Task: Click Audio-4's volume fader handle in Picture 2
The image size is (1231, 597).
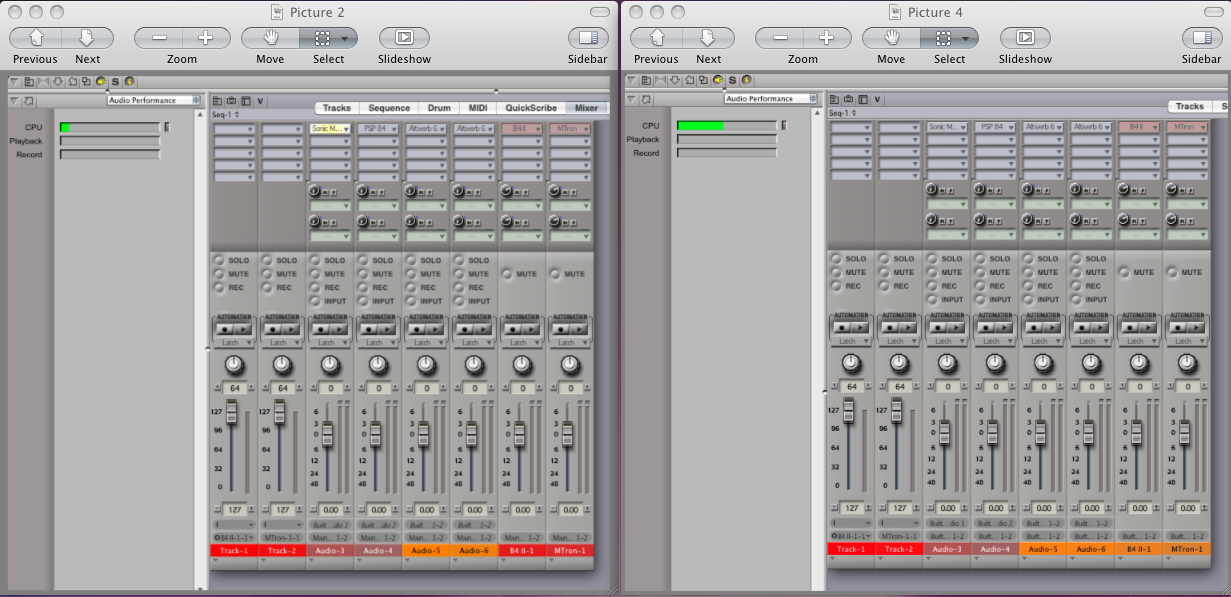Action: [x=376, y=434]
